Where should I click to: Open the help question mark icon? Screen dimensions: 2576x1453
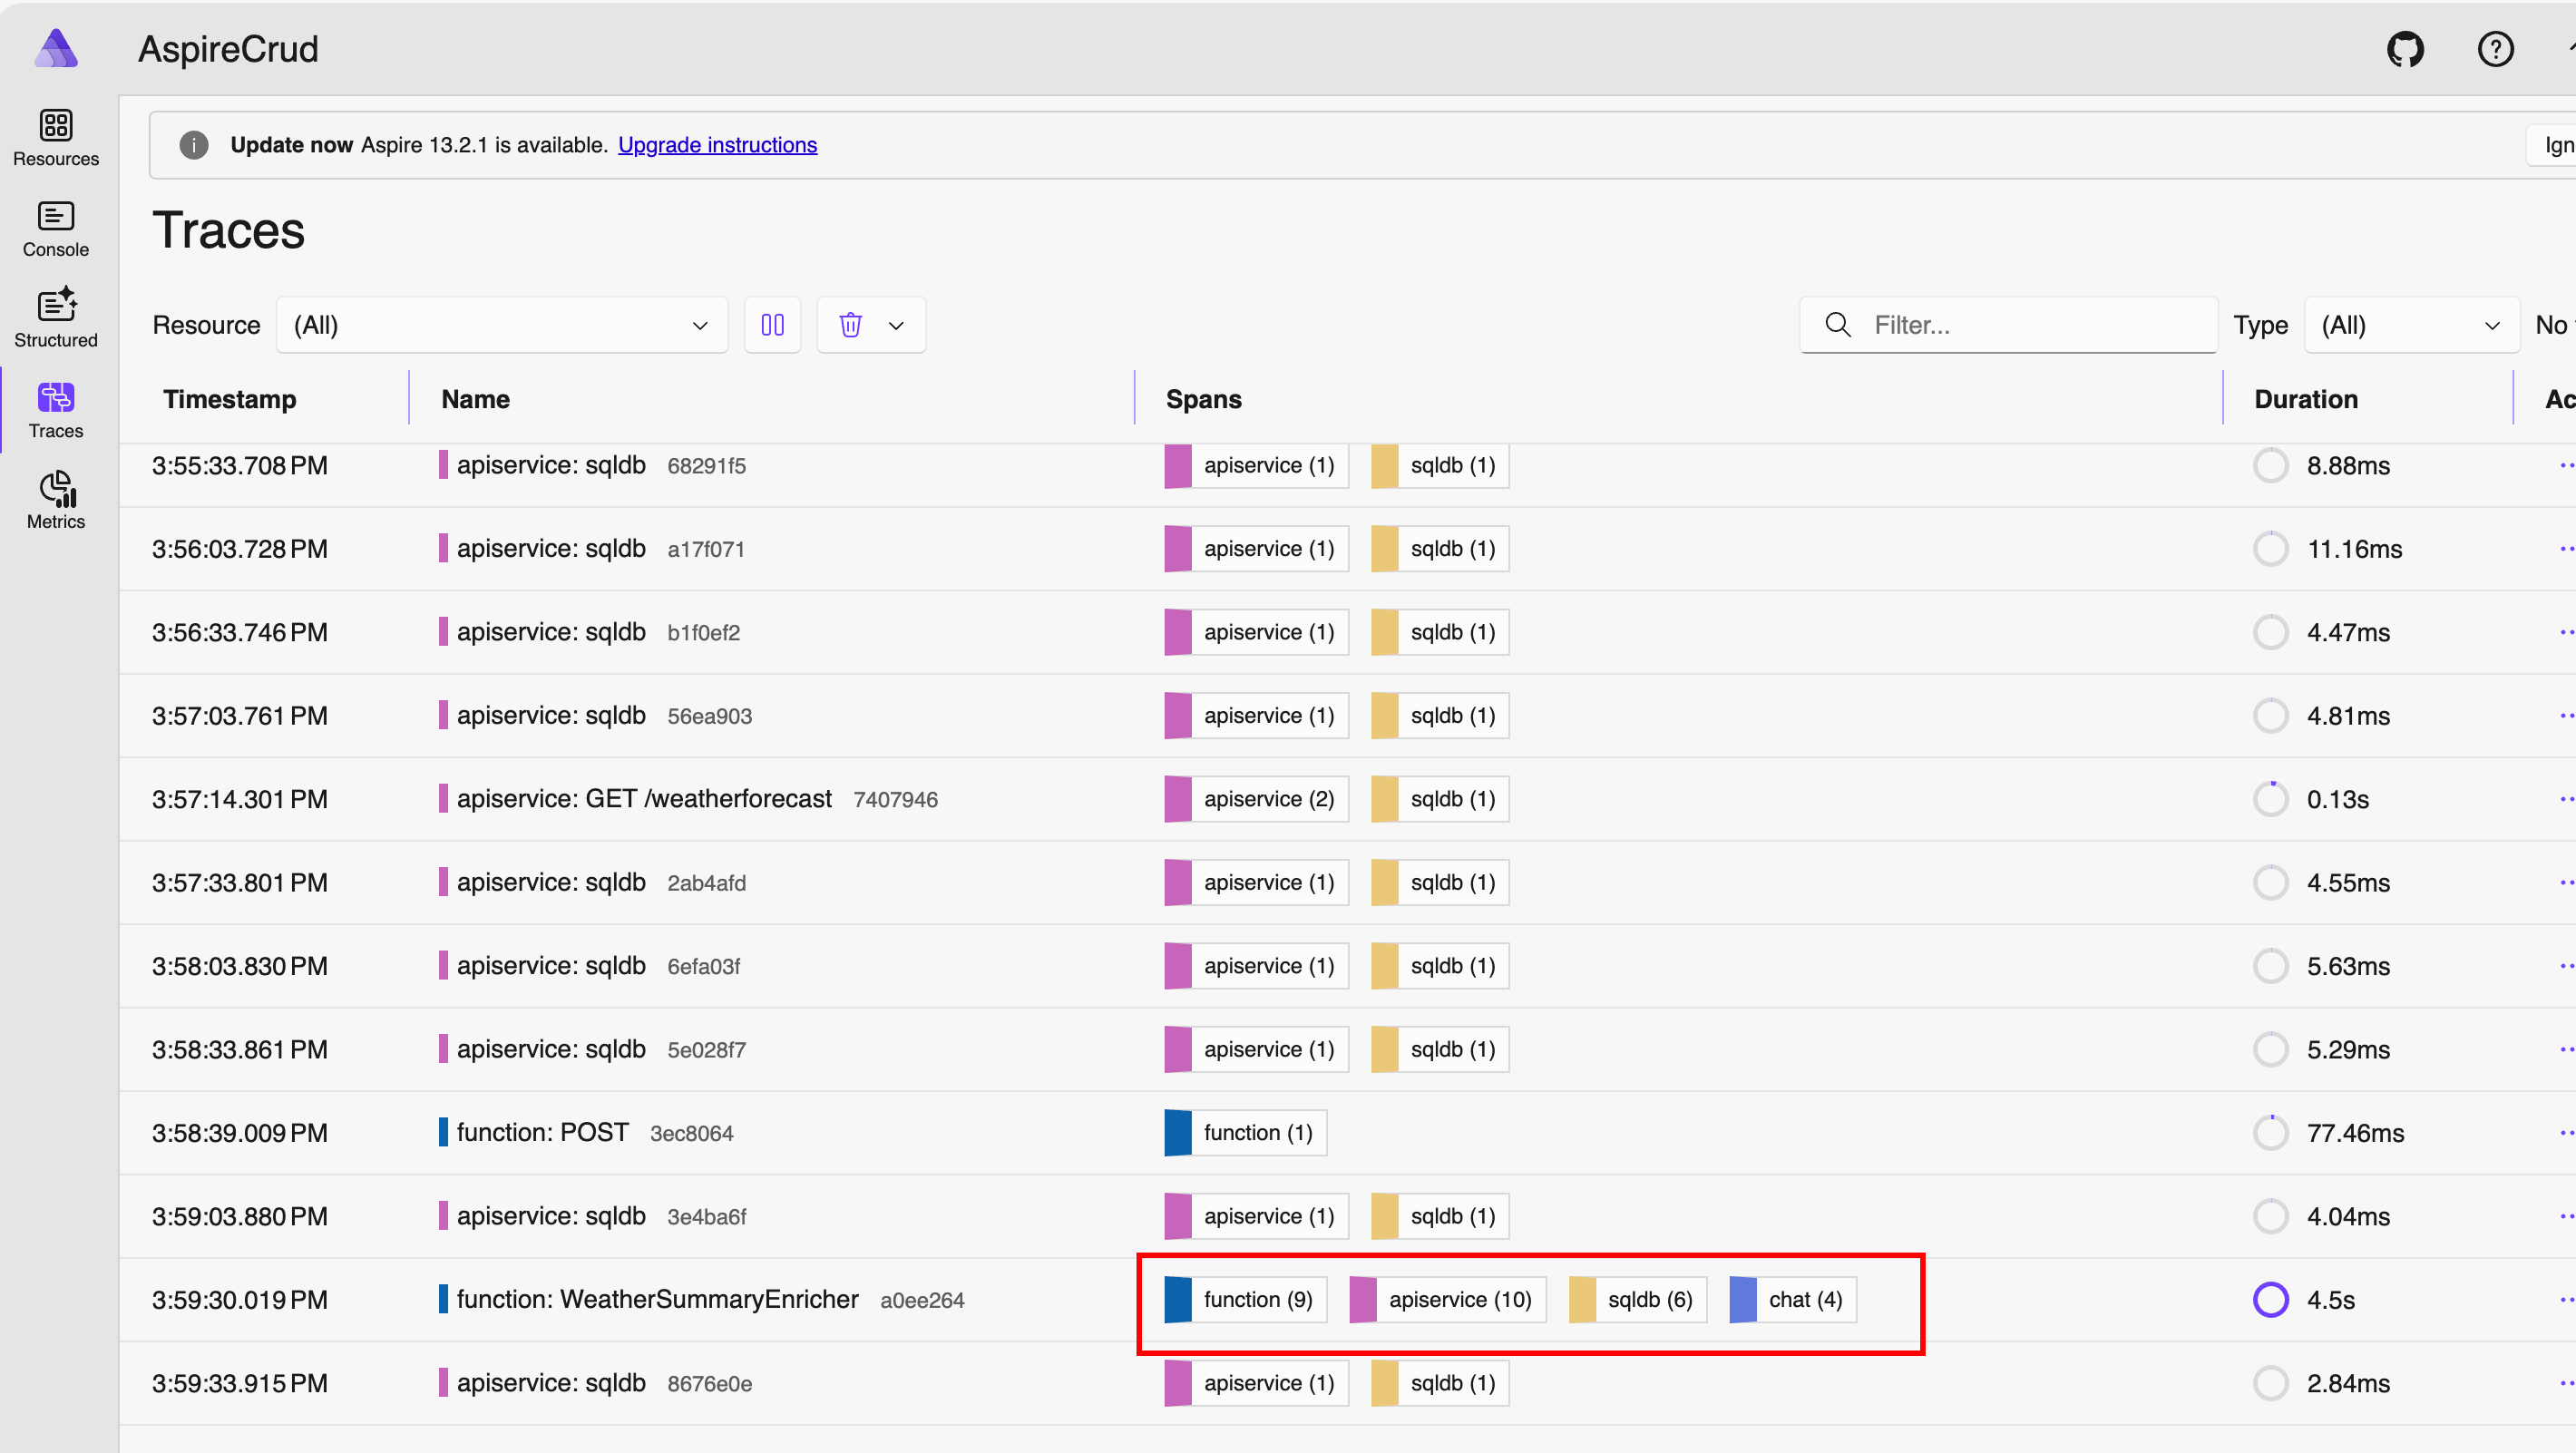[2495, 49]
